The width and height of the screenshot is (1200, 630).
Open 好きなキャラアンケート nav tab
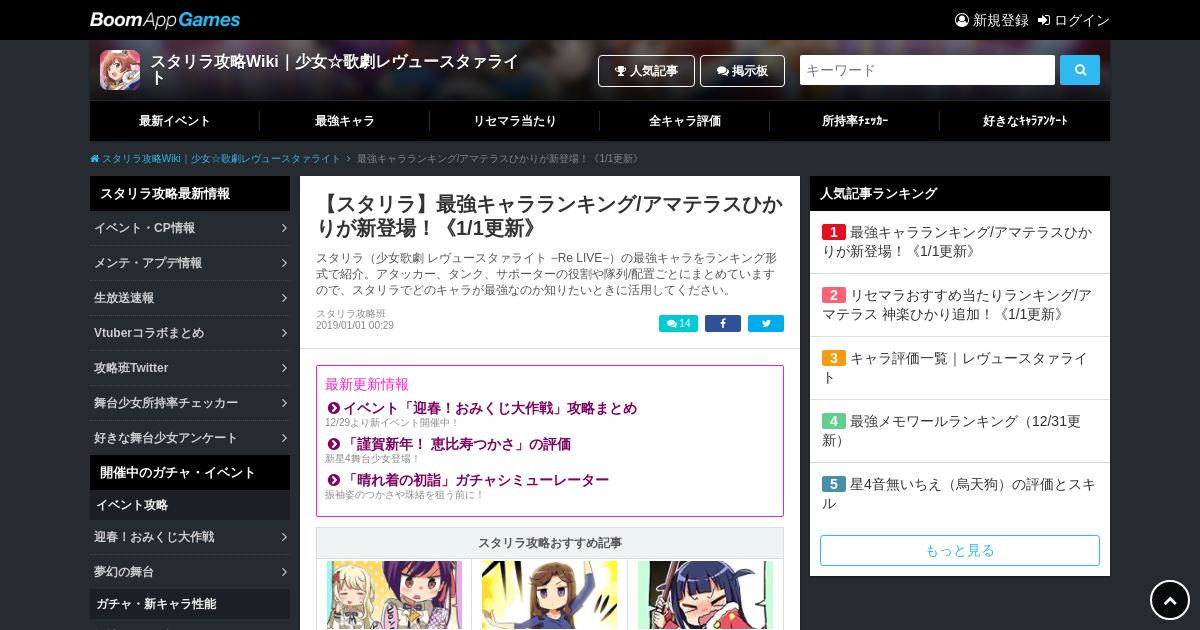point(1025,121)
